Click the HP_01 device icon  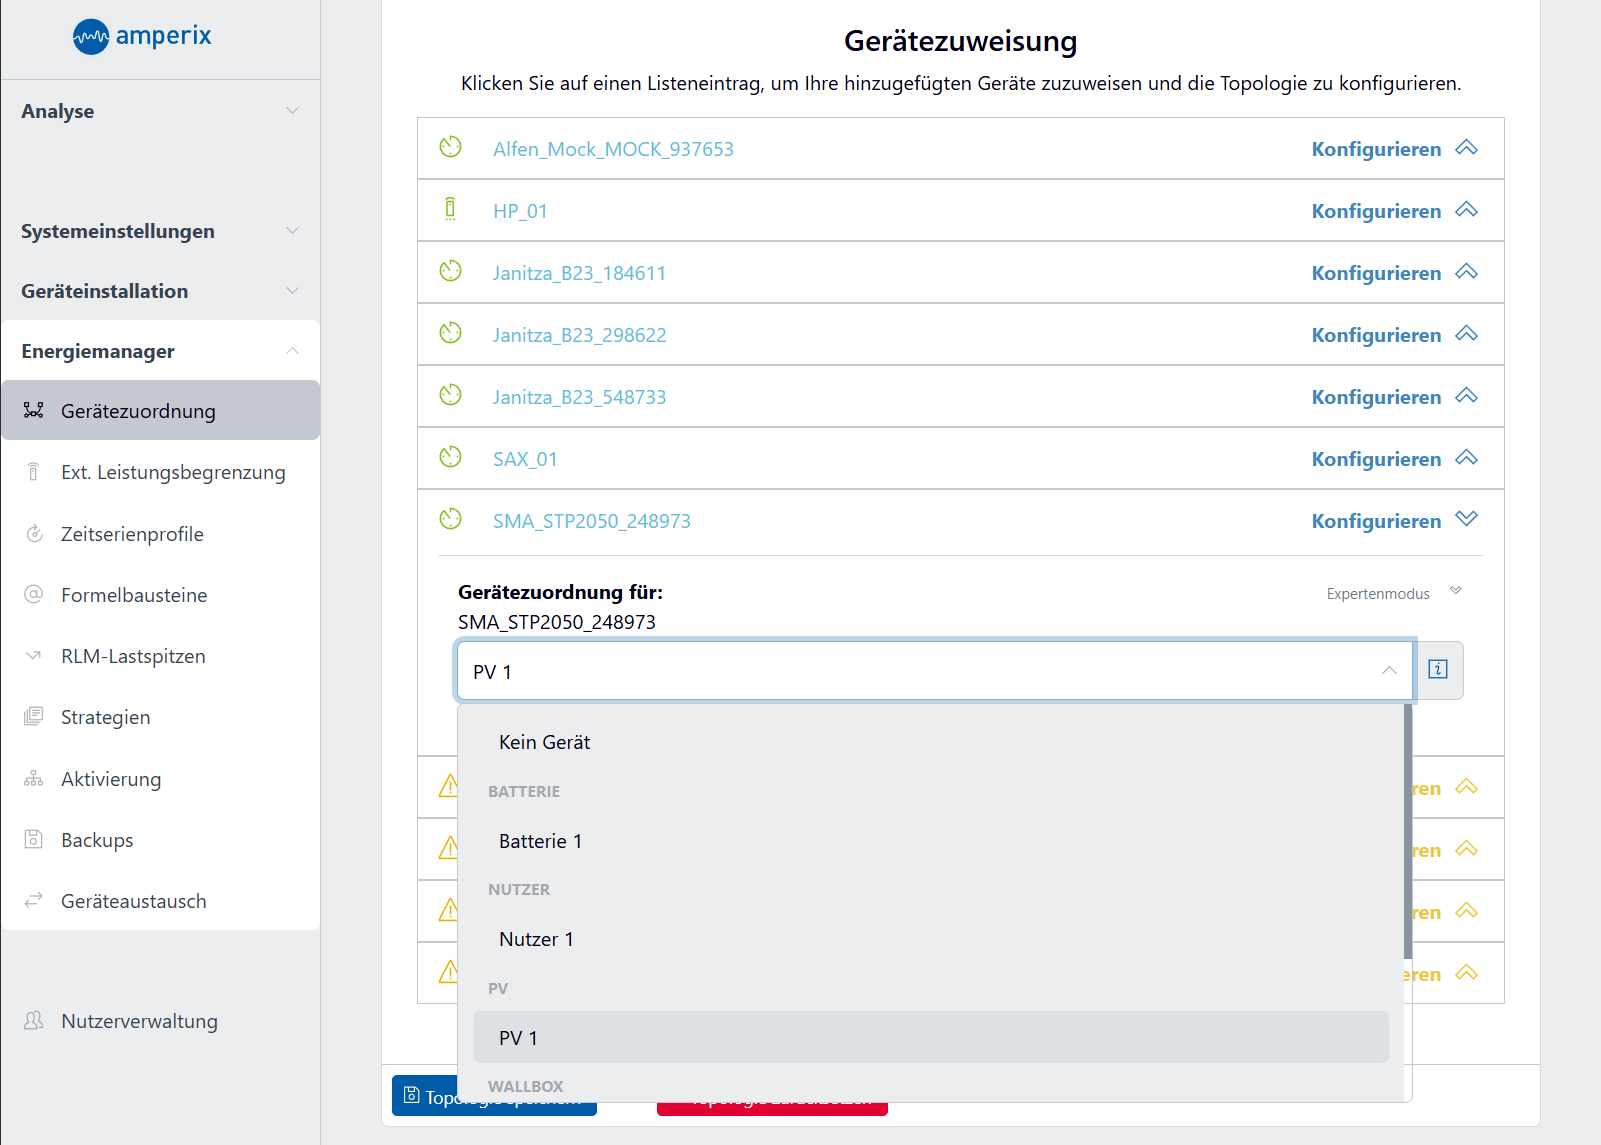[450, 210]
